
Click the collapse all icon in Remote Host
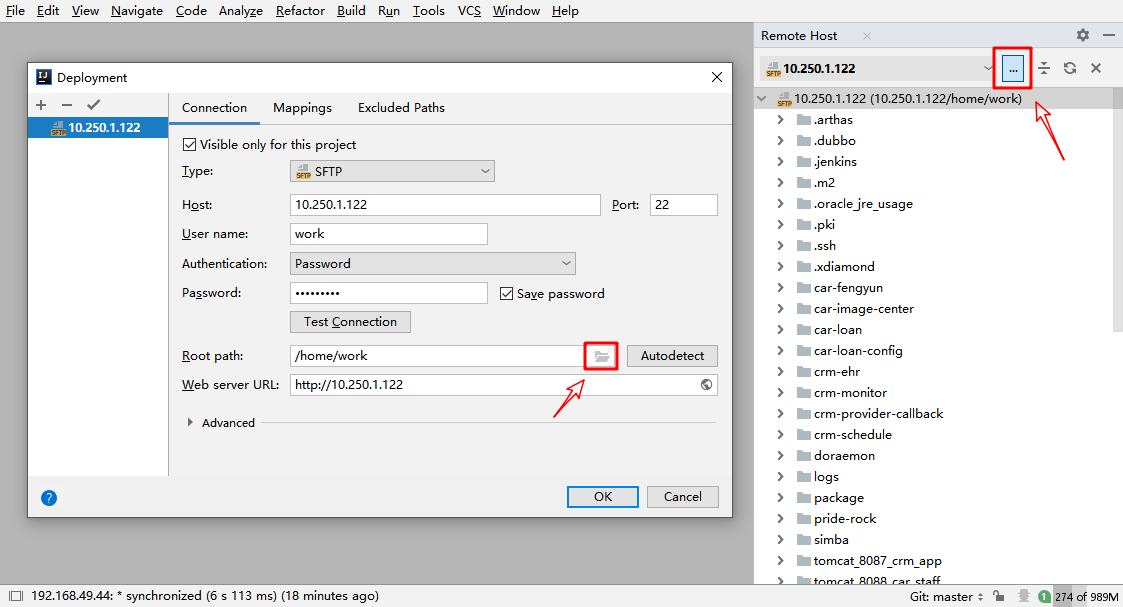(x=1043, y=68)
